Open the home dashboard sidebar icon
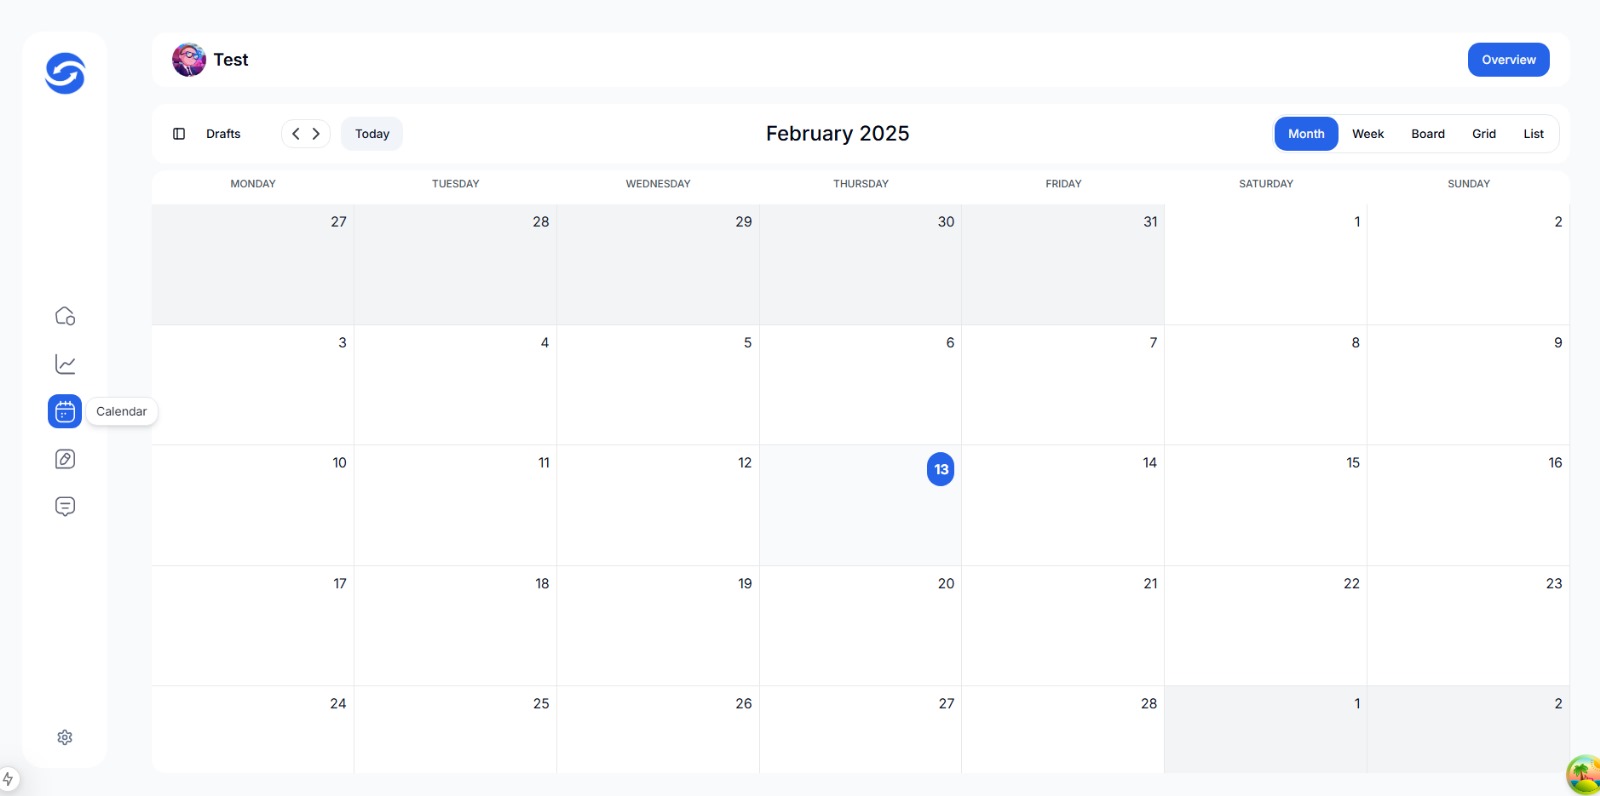 tap(65, 316)
